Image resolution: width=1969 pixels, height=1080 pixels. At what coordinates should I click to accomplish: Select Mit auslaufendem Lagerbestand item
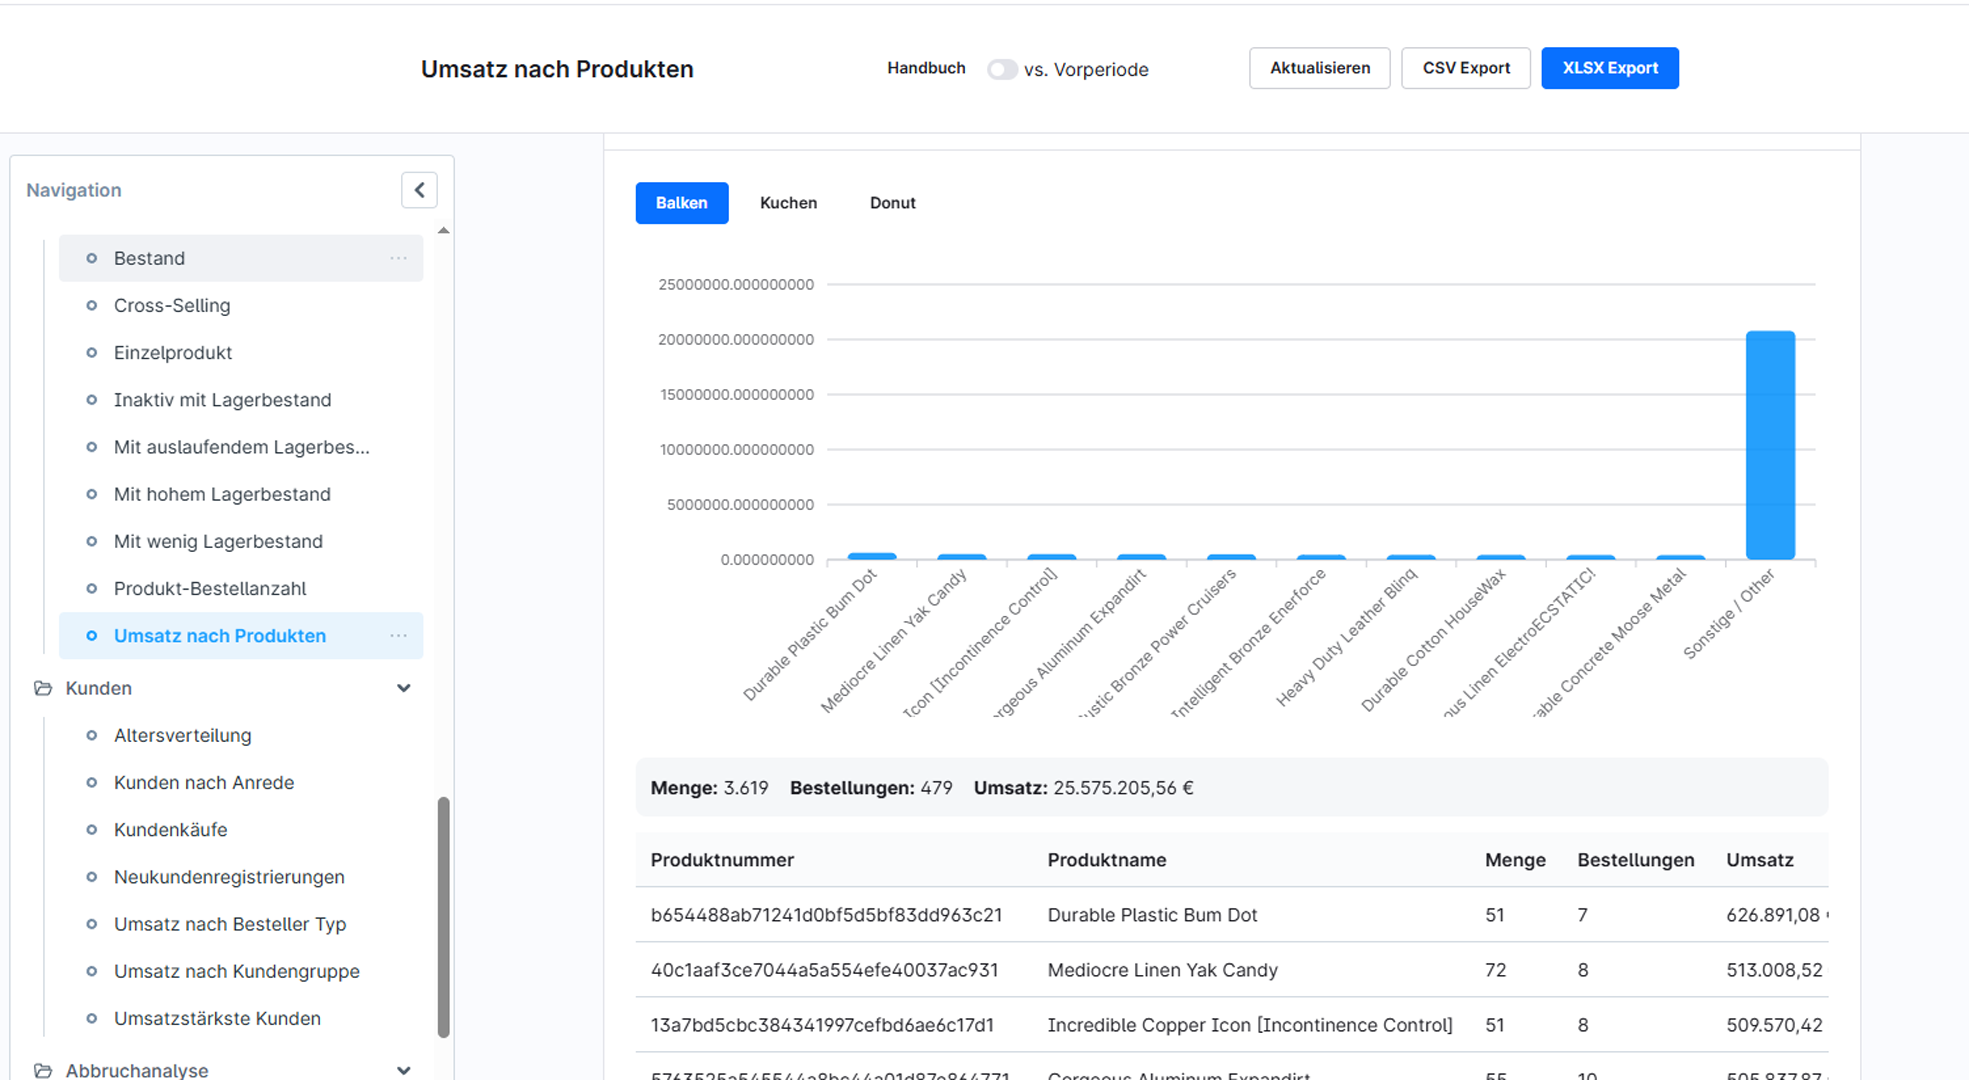241,447
